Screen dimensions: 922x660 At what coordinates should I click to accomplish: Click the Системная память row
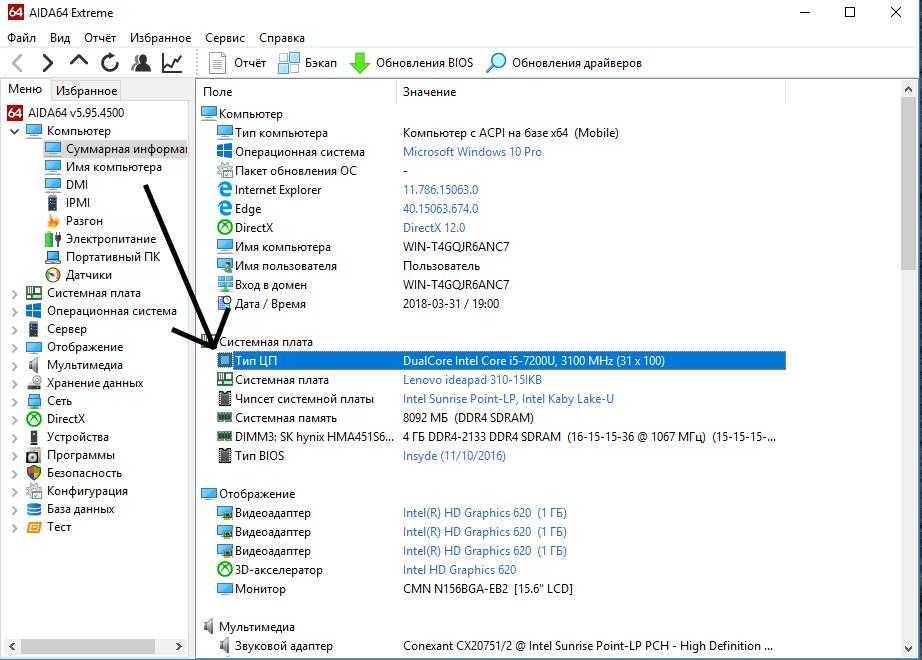pyautogui.click(x=501, y=418)
